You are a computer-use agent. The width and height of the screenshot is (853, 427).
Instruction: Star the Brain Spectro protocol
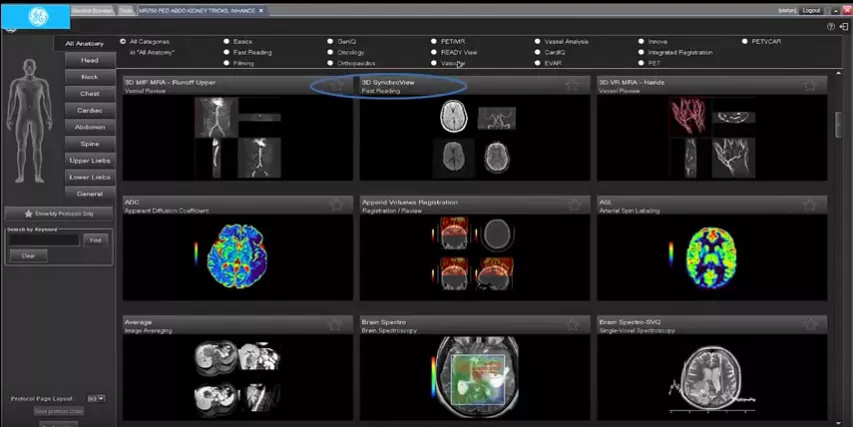[572, 325]
